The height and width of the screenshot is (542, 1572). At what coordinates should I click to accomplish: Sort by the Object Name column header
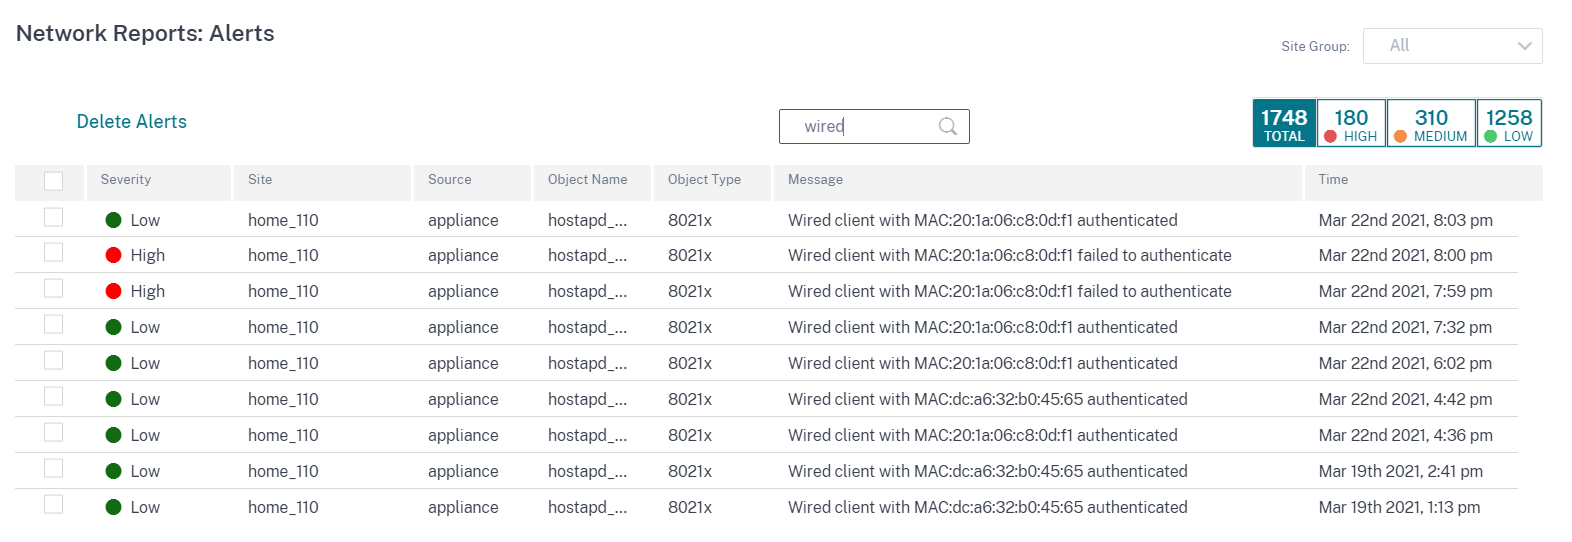pyautogui.click(x=588, y=180)
